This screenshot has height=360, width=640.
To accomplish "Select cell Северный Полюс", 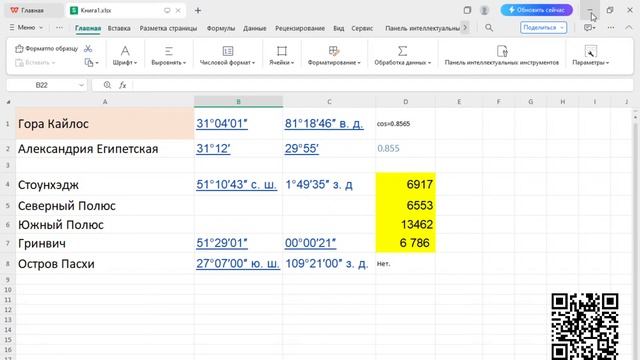I will click(105, 206).
